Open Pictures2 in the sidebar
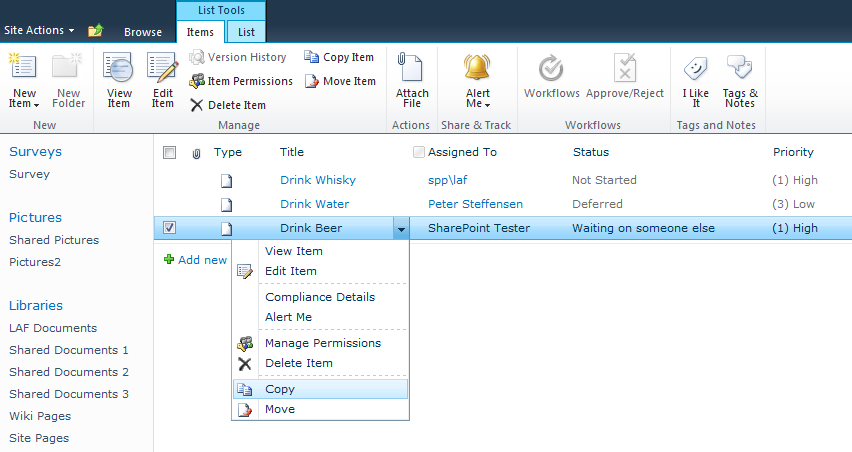 [35, 262]
